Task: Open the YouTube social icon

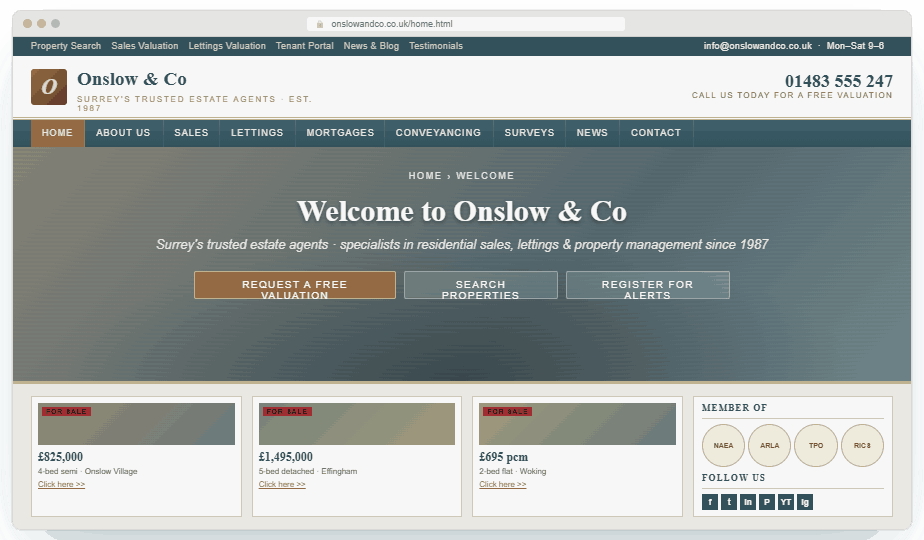Action: (786, 502)
